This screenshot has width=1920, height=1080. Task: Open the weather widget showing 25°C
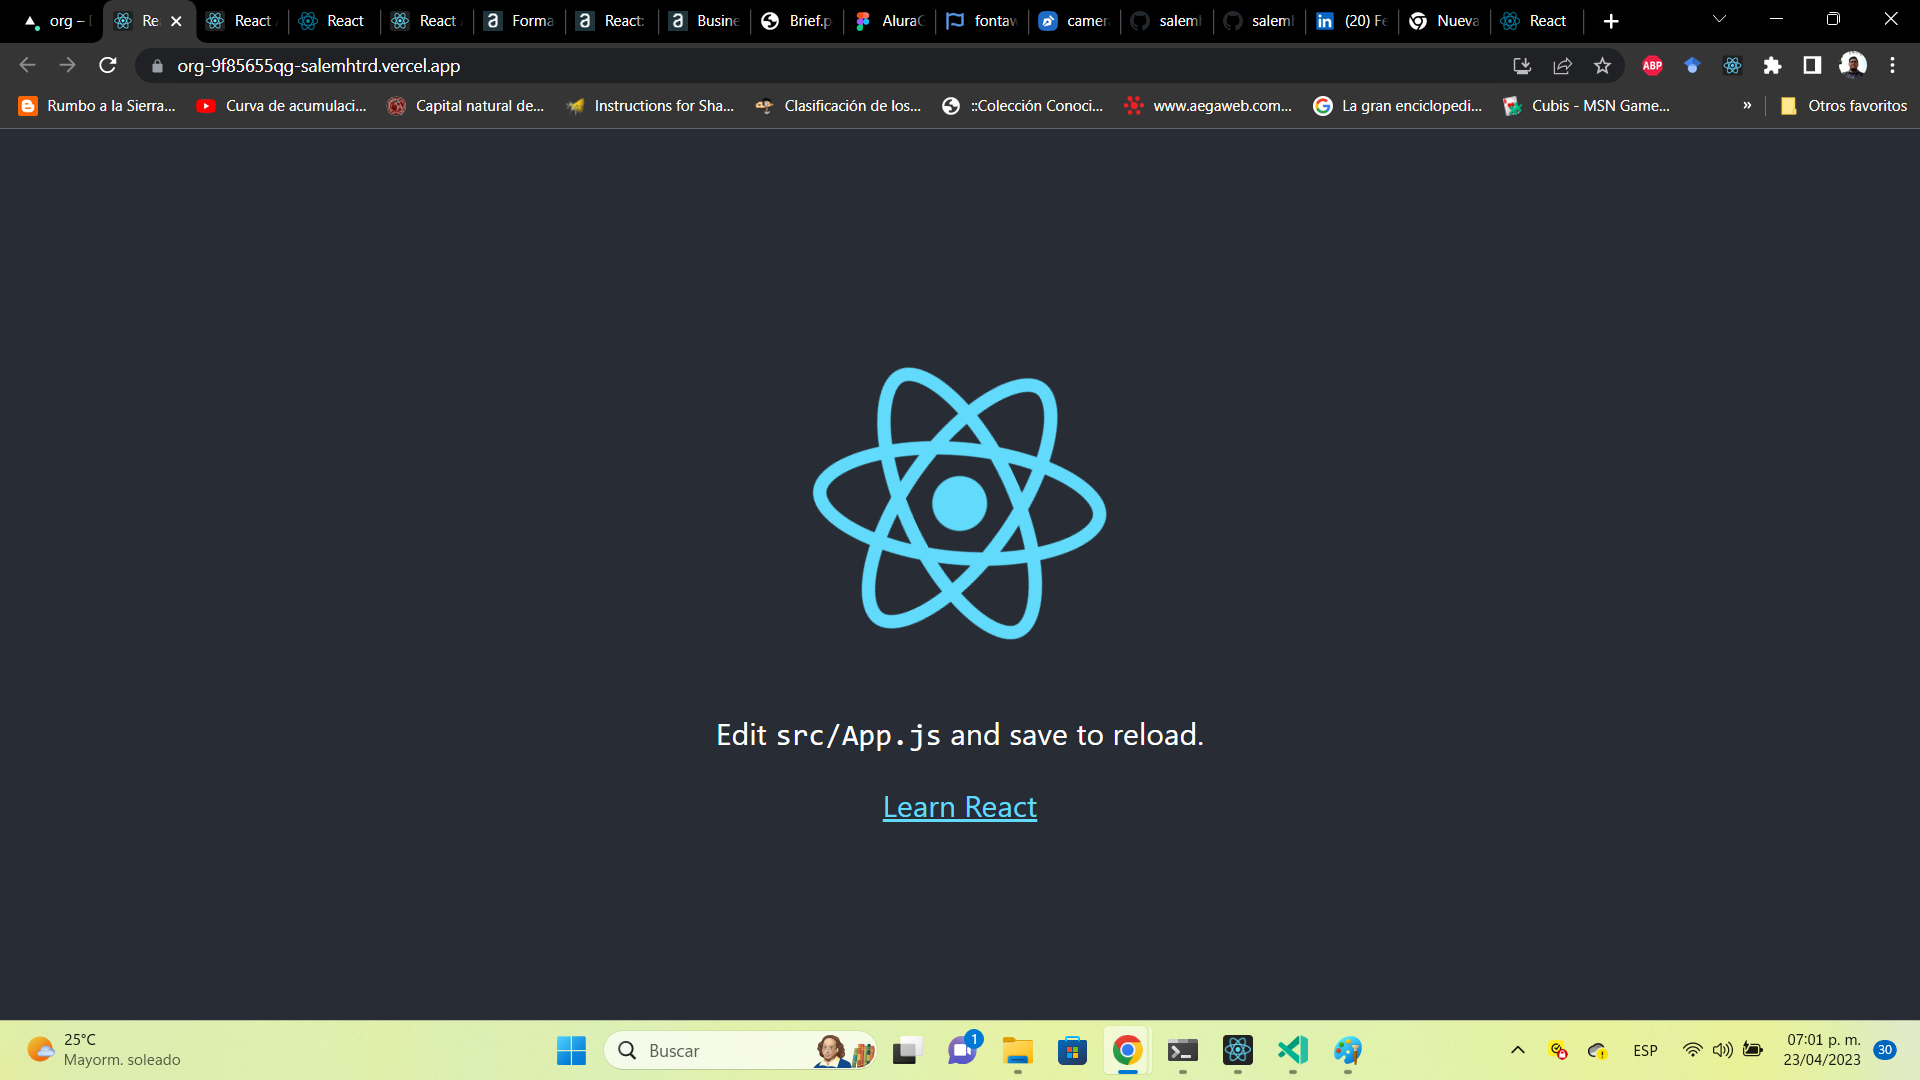tap(103, 1050)
